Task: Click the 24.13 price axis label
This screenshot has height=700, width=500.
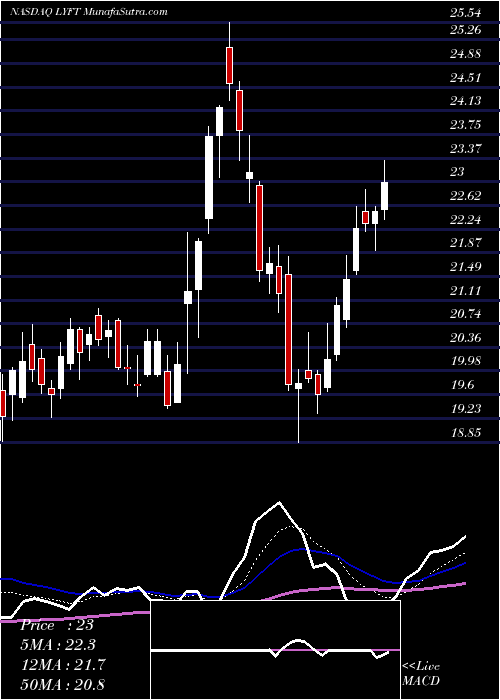Action: click(x=466, y=101)
